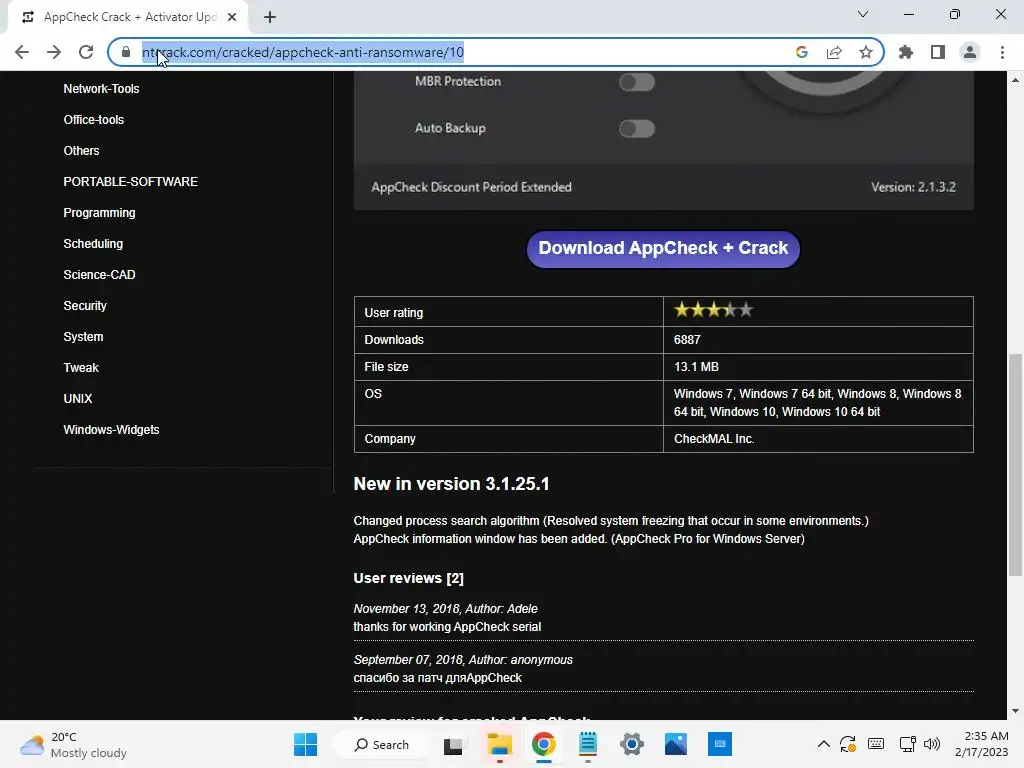
Task: Open PORTABLE-SOFTWARE category
Action: 131,182
